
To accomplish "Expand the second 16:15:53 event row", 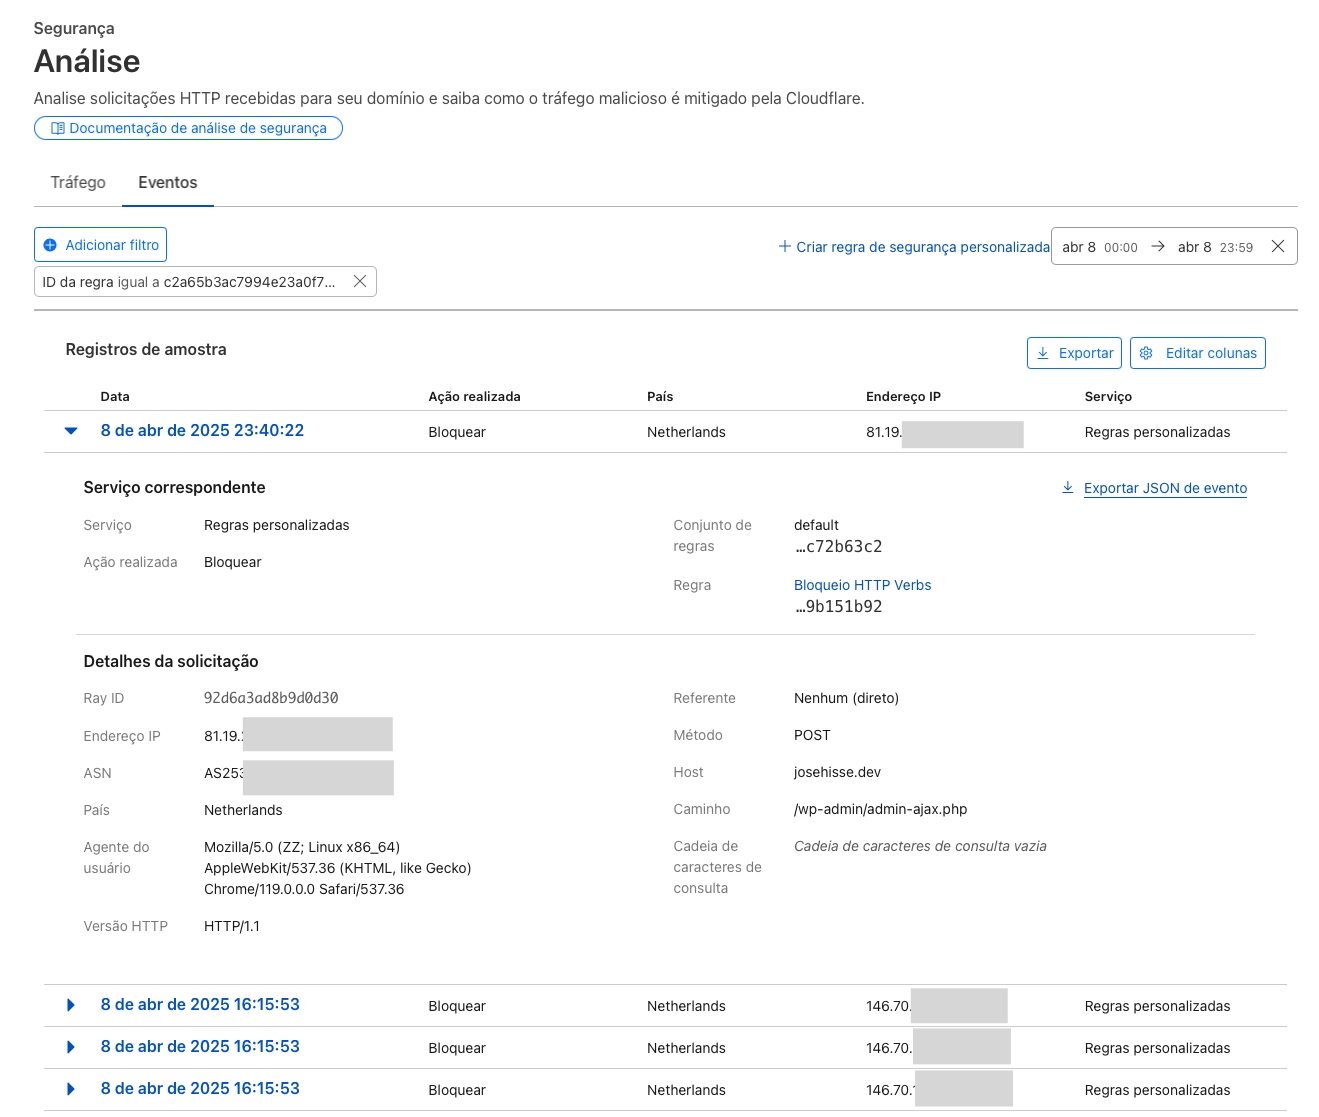I will 71,1047.
